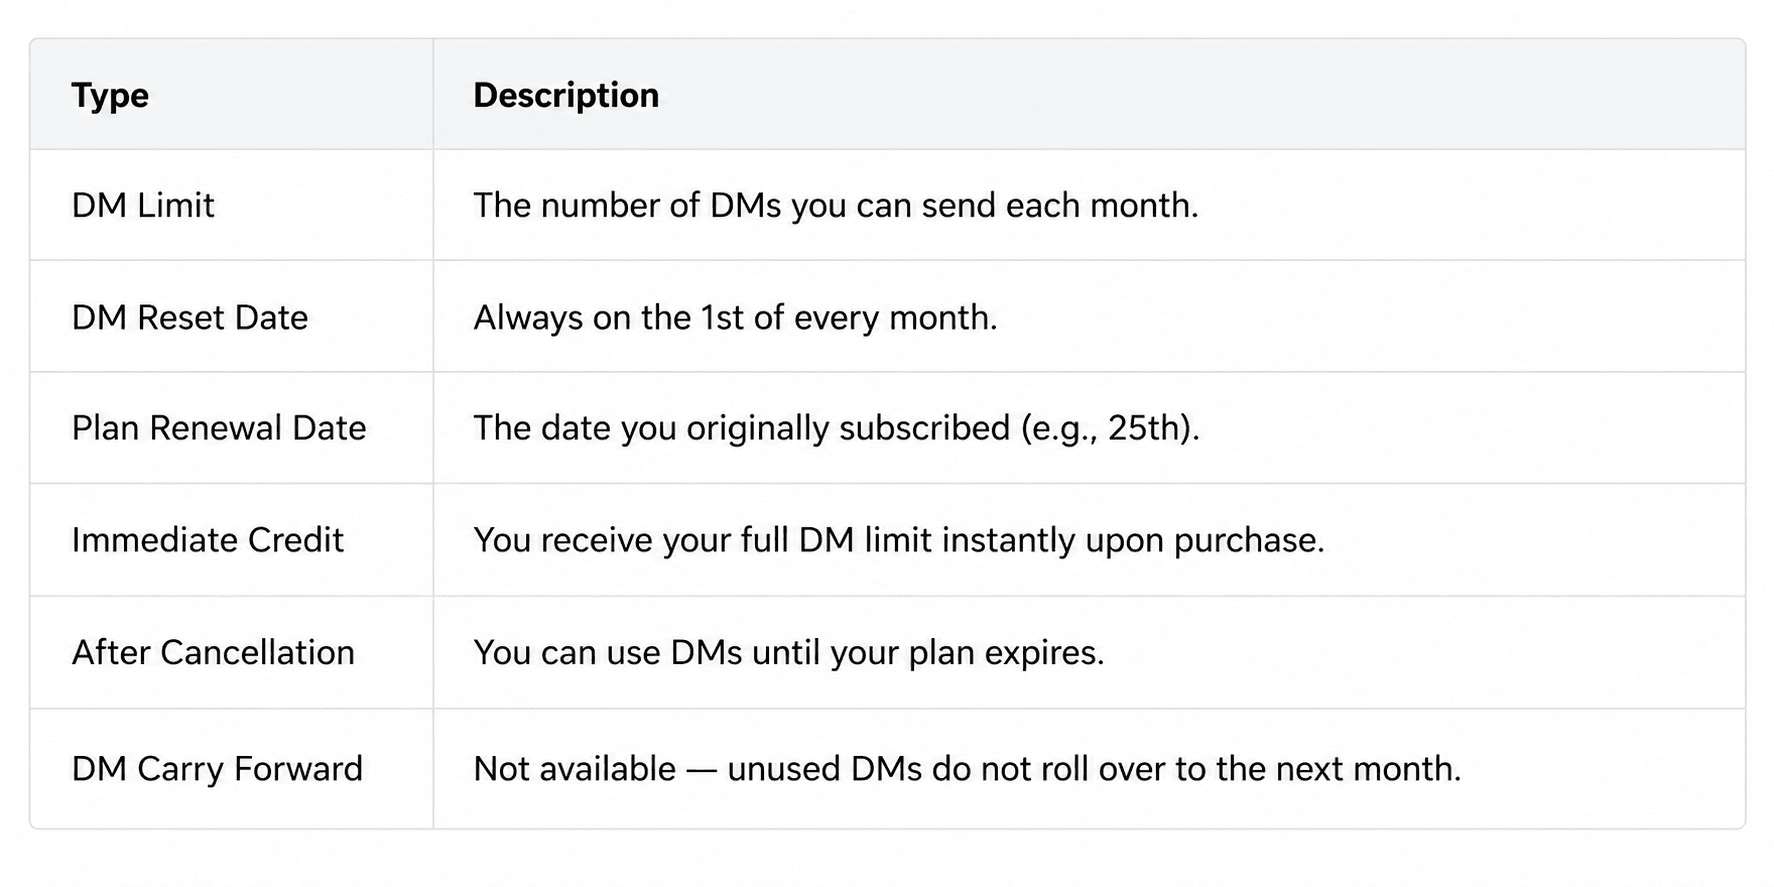This screenshot has height=887, width=1774.
Task: Click the until plan expires description
Action: click(789, 652)
